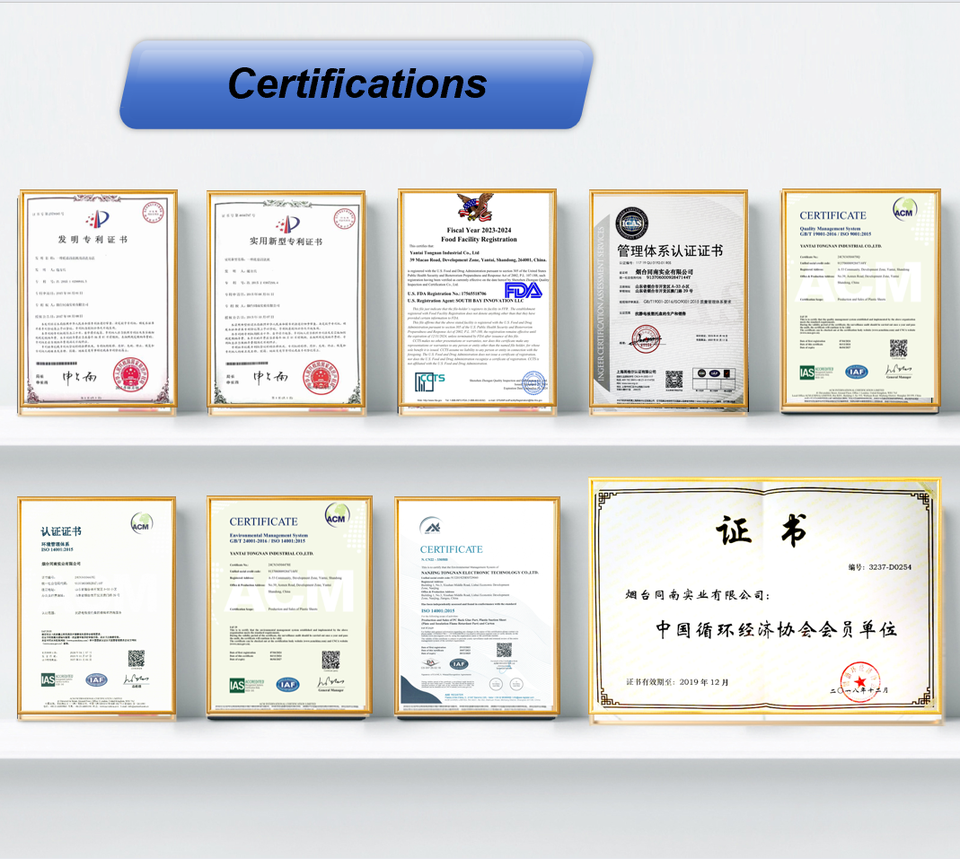Click the blue FDA logo

pyautogui.click(x=523, y=290)
